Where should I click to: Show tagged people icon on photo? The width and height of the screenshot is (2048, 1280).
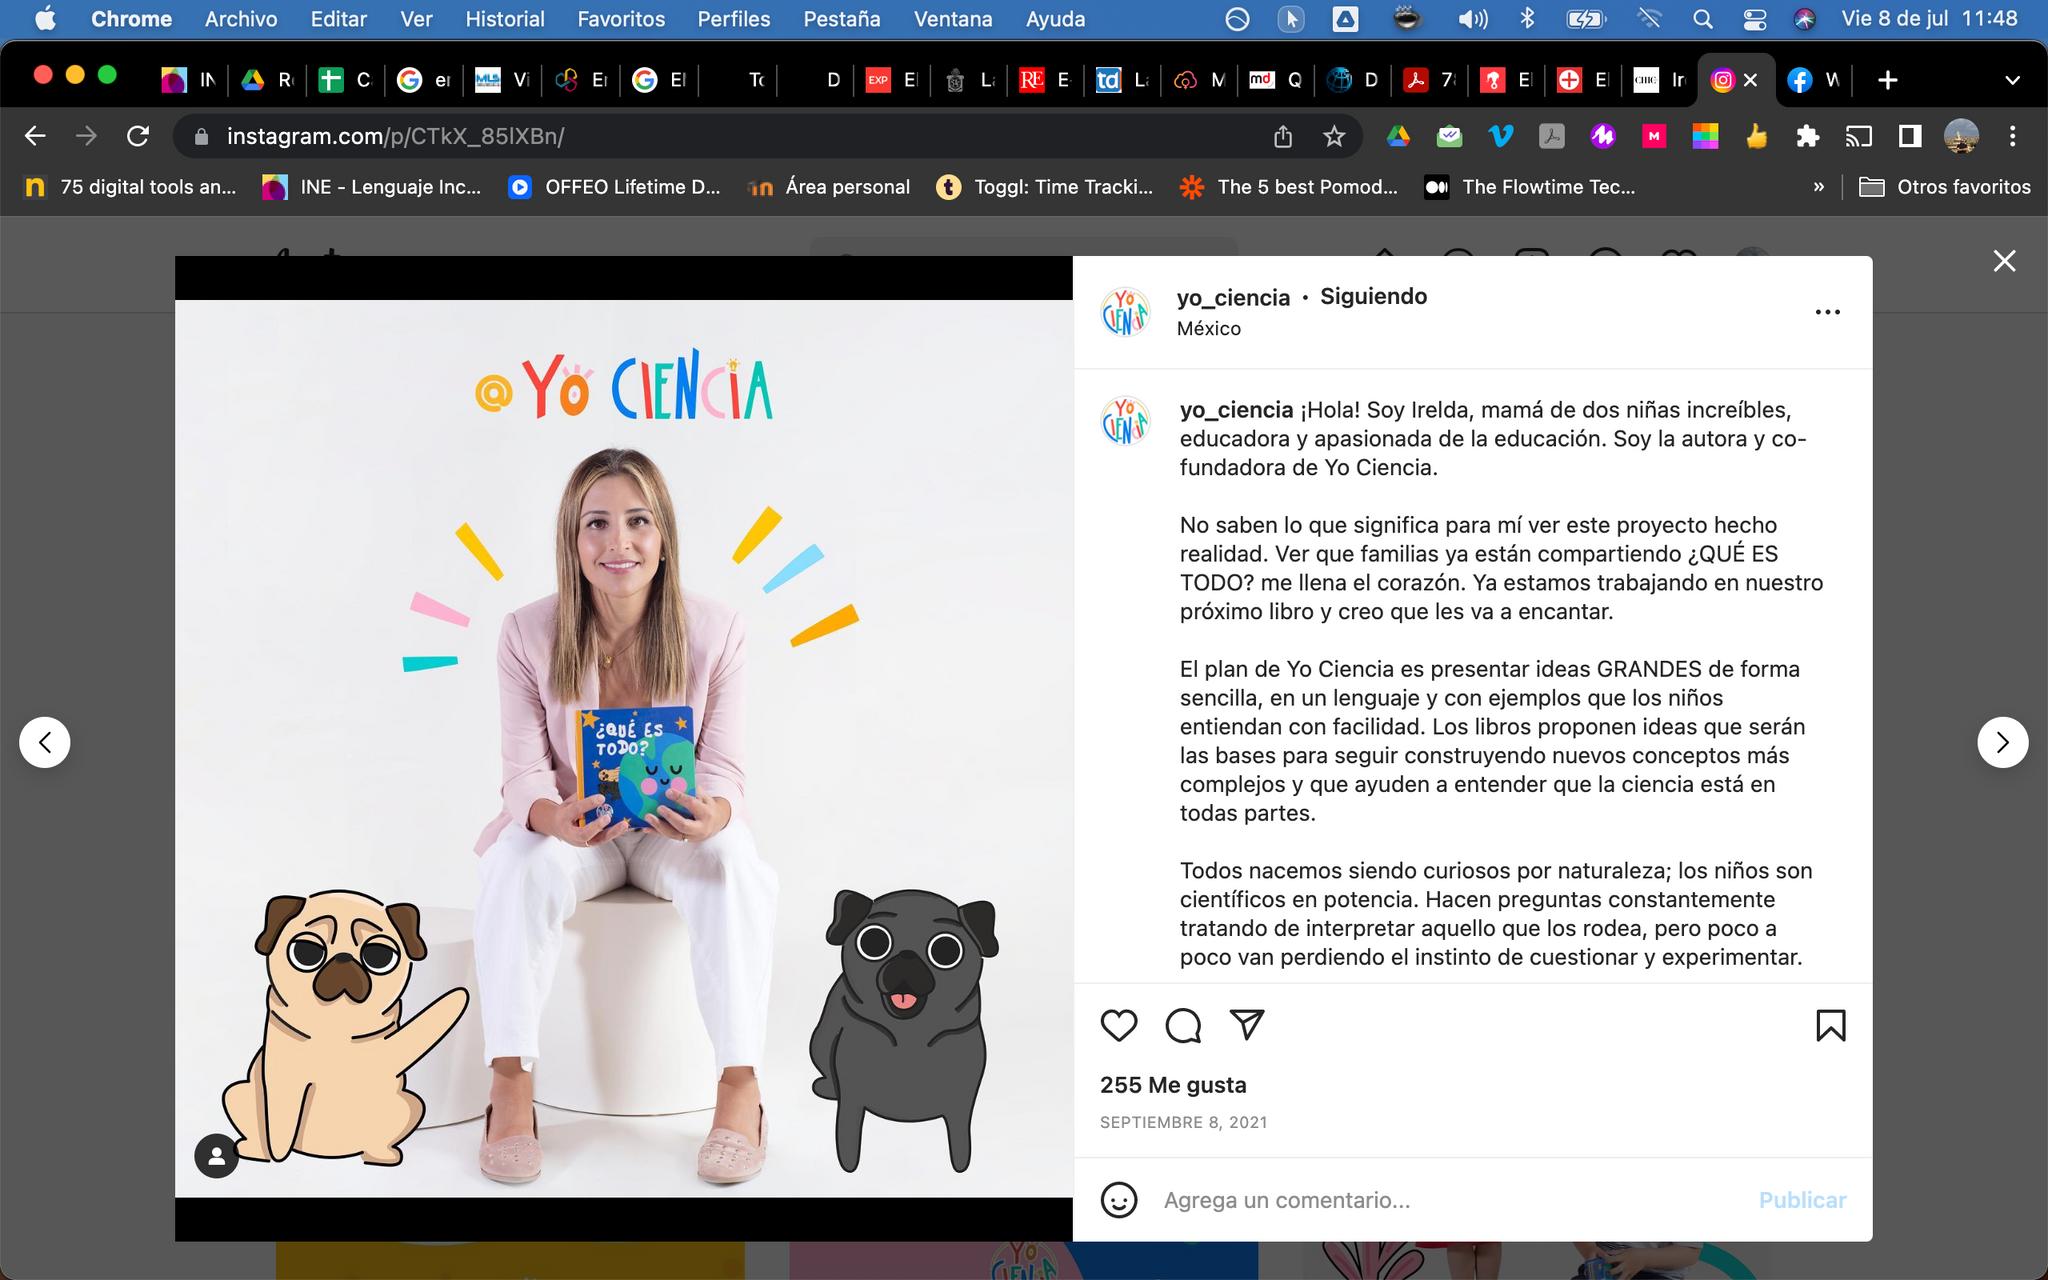click(x=216, y=1157)
